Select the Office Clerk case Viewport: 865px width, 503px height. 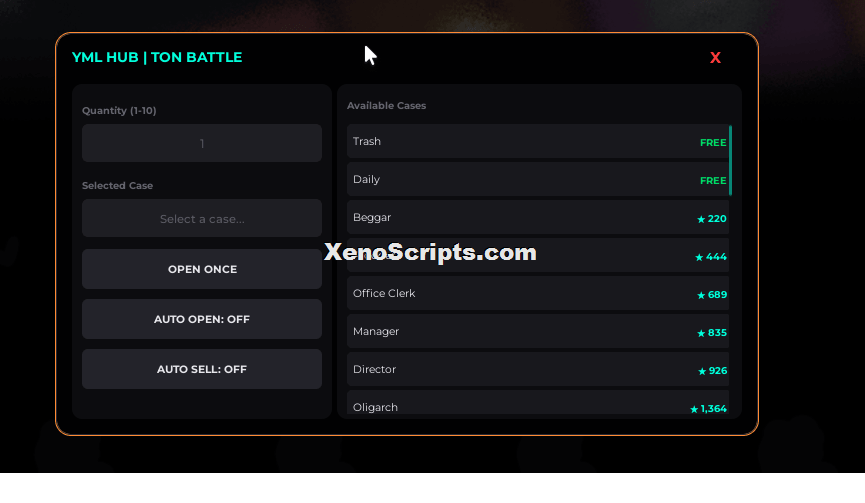538,294
